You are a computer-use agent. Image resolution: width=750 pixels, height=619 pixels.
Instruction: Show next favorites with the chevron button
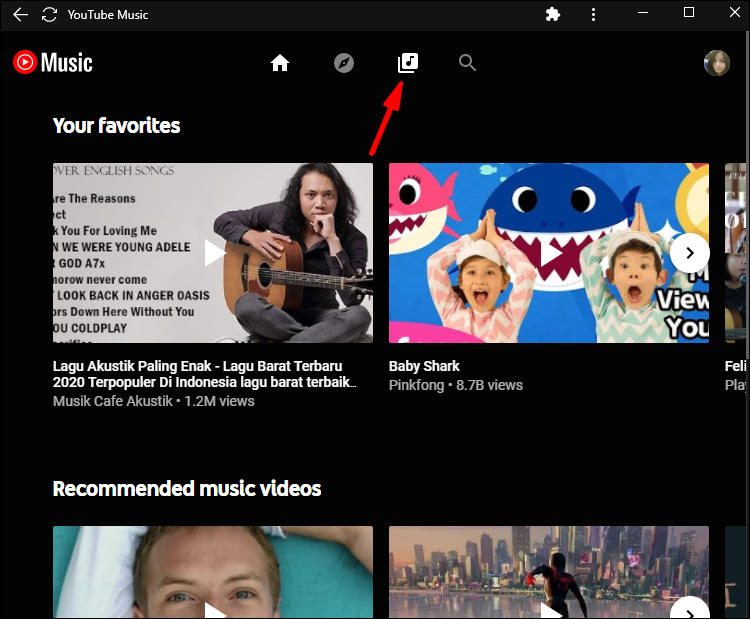coord(689,253)
